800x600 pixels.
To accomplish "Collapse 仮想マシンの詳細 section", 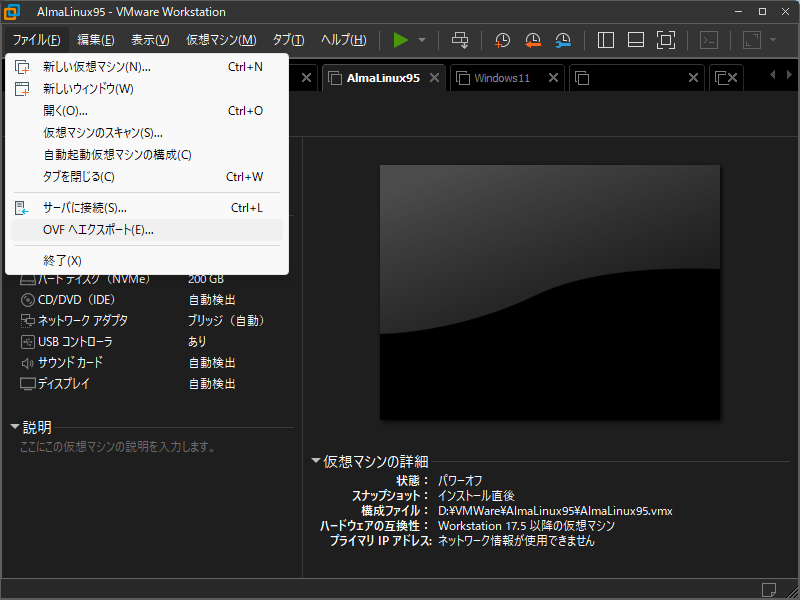I will 316,461.
